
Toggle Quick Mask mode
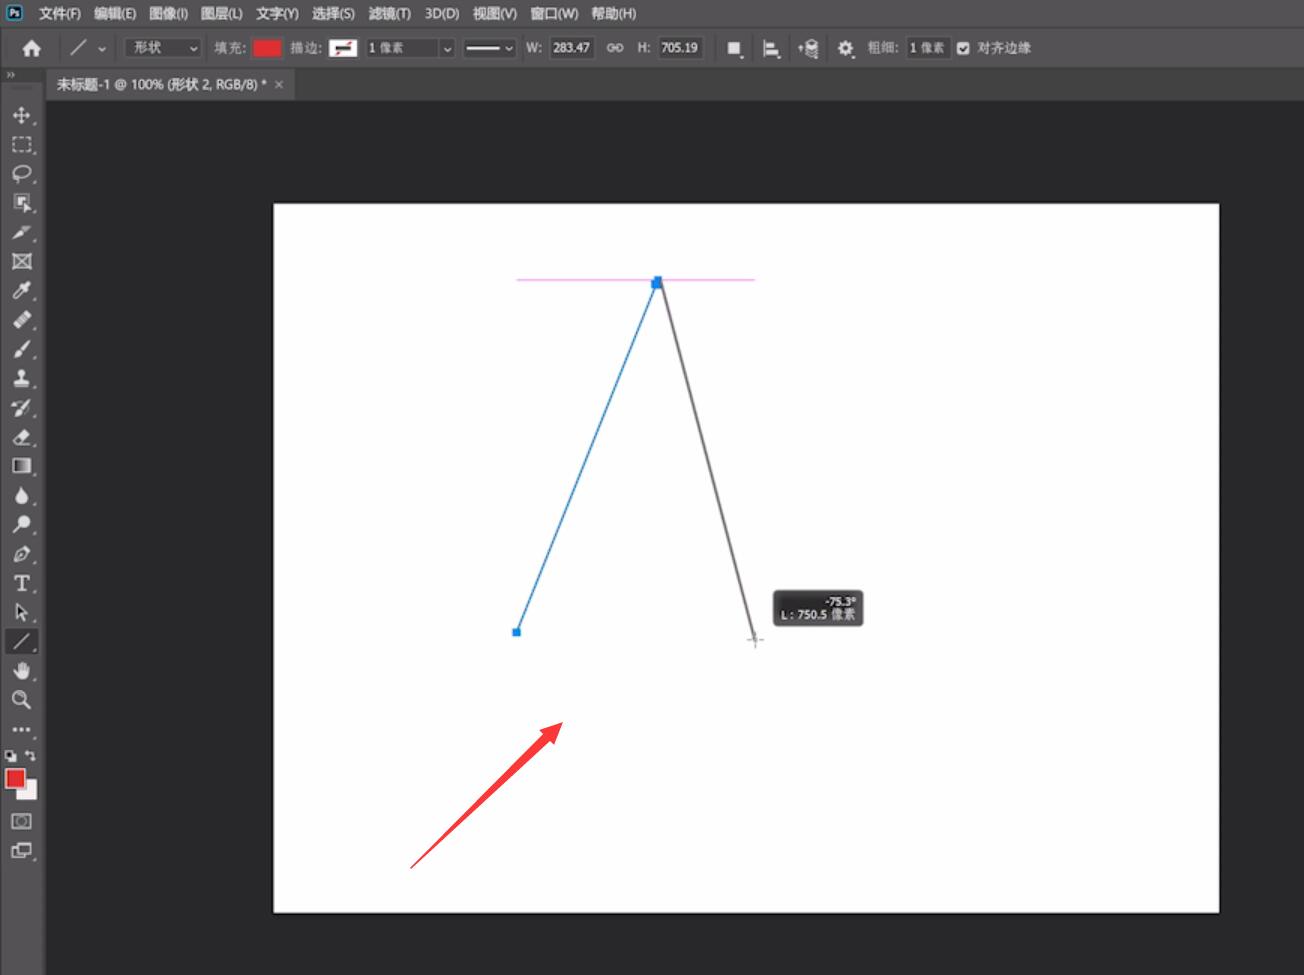[21, 821]
